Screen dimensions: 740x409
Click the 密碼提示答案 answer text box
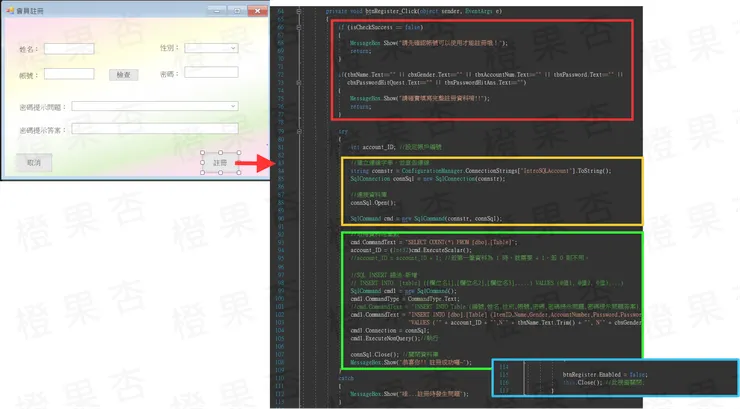155,129
